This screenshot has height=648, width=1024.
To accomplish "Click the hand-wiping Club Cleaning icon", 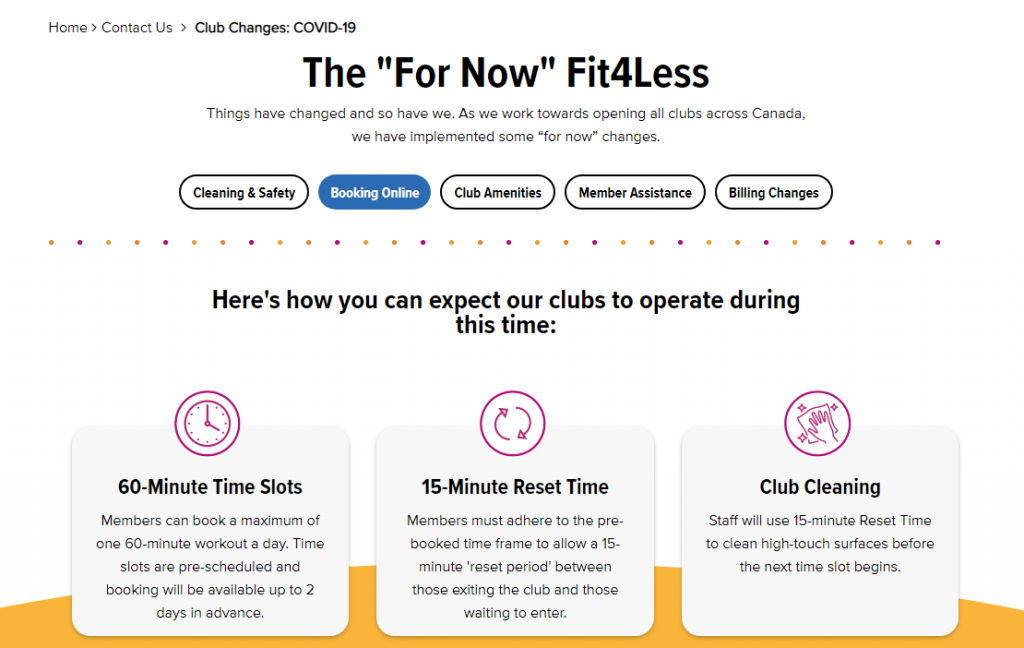I will click(818, 422).
